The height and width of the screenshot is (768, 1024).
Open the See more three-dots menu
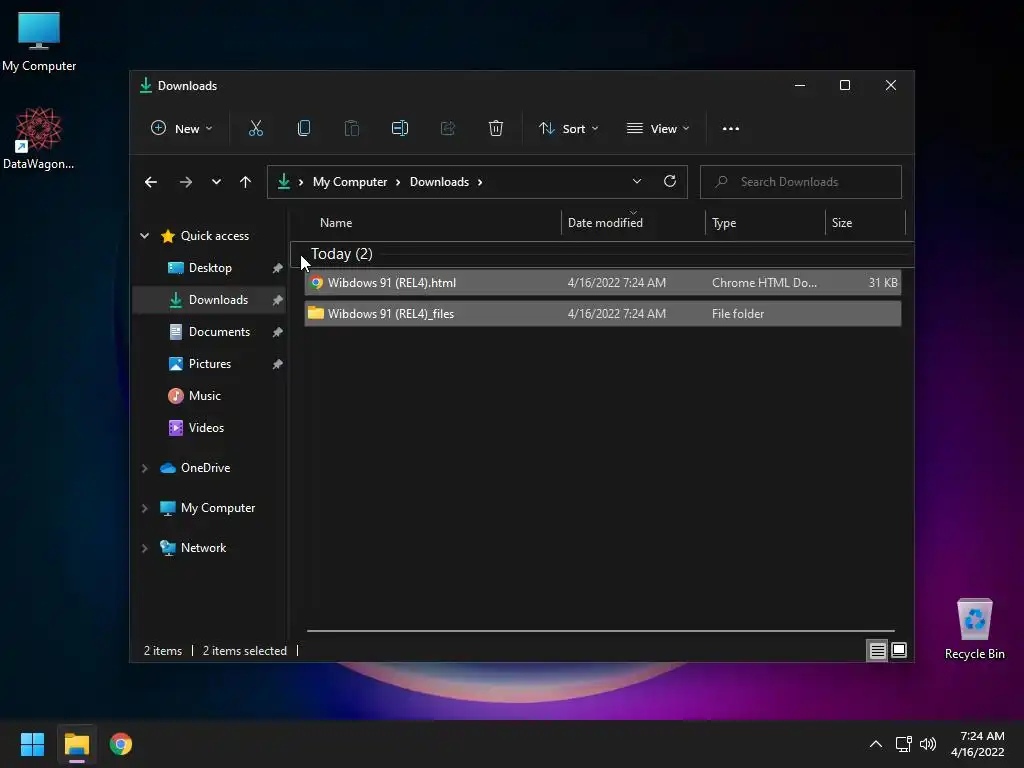(x=731, y=129)
